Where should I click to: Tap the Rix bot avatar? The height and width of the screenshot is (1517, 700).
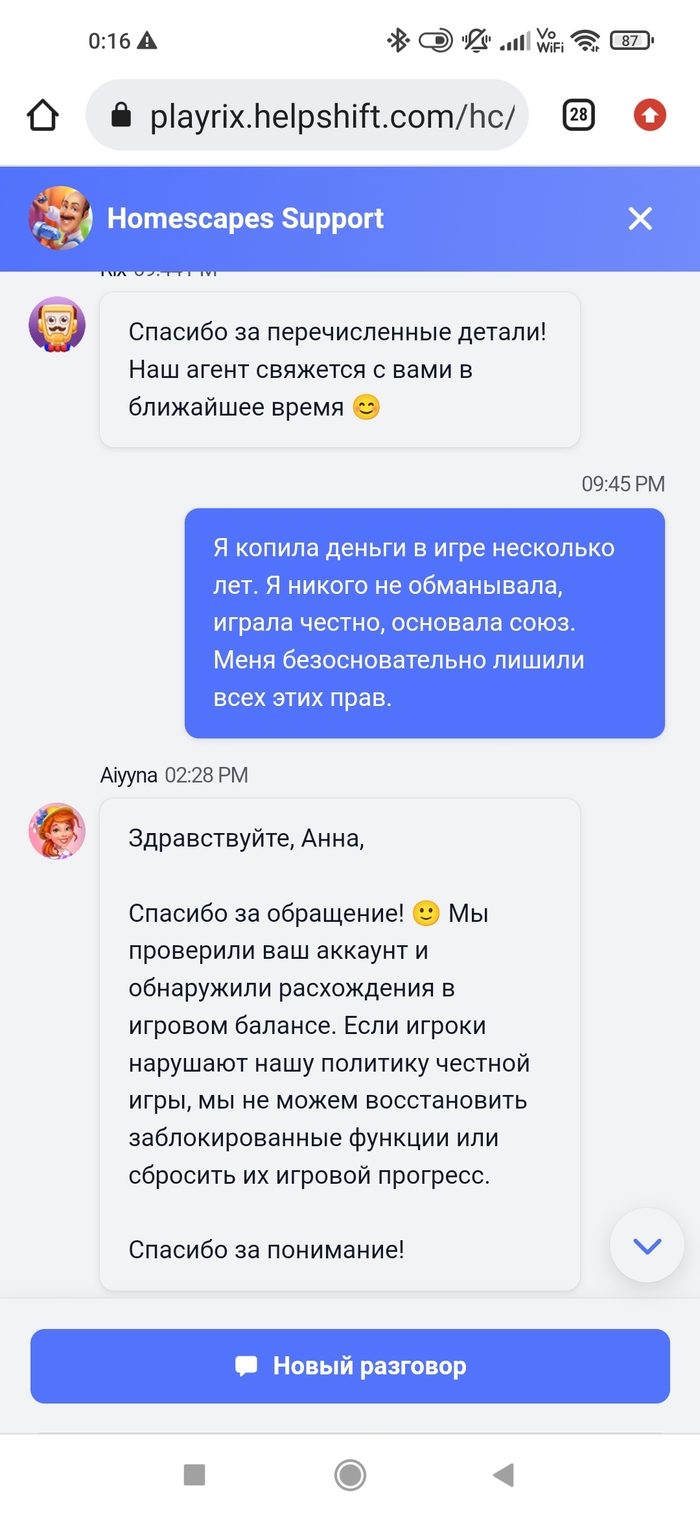coord(57,325)
